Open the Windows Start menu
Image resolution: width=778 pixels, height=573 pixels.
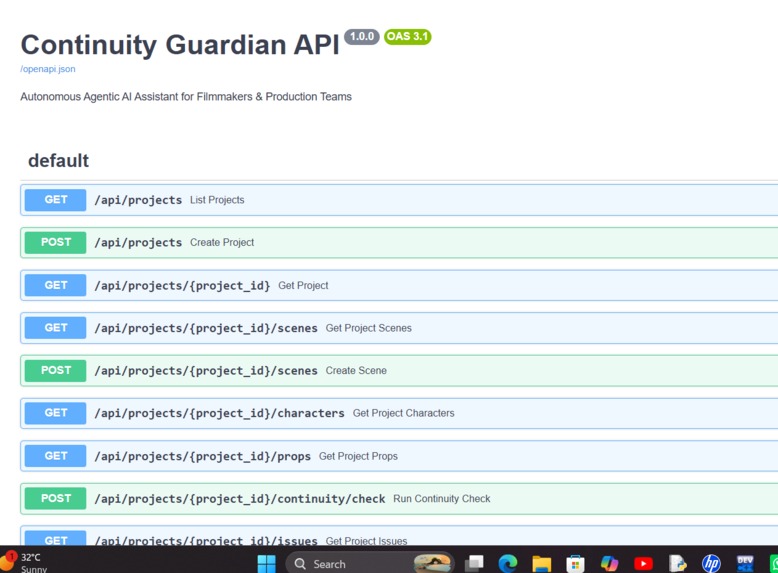pyautogui.click(x=267, y=564)
